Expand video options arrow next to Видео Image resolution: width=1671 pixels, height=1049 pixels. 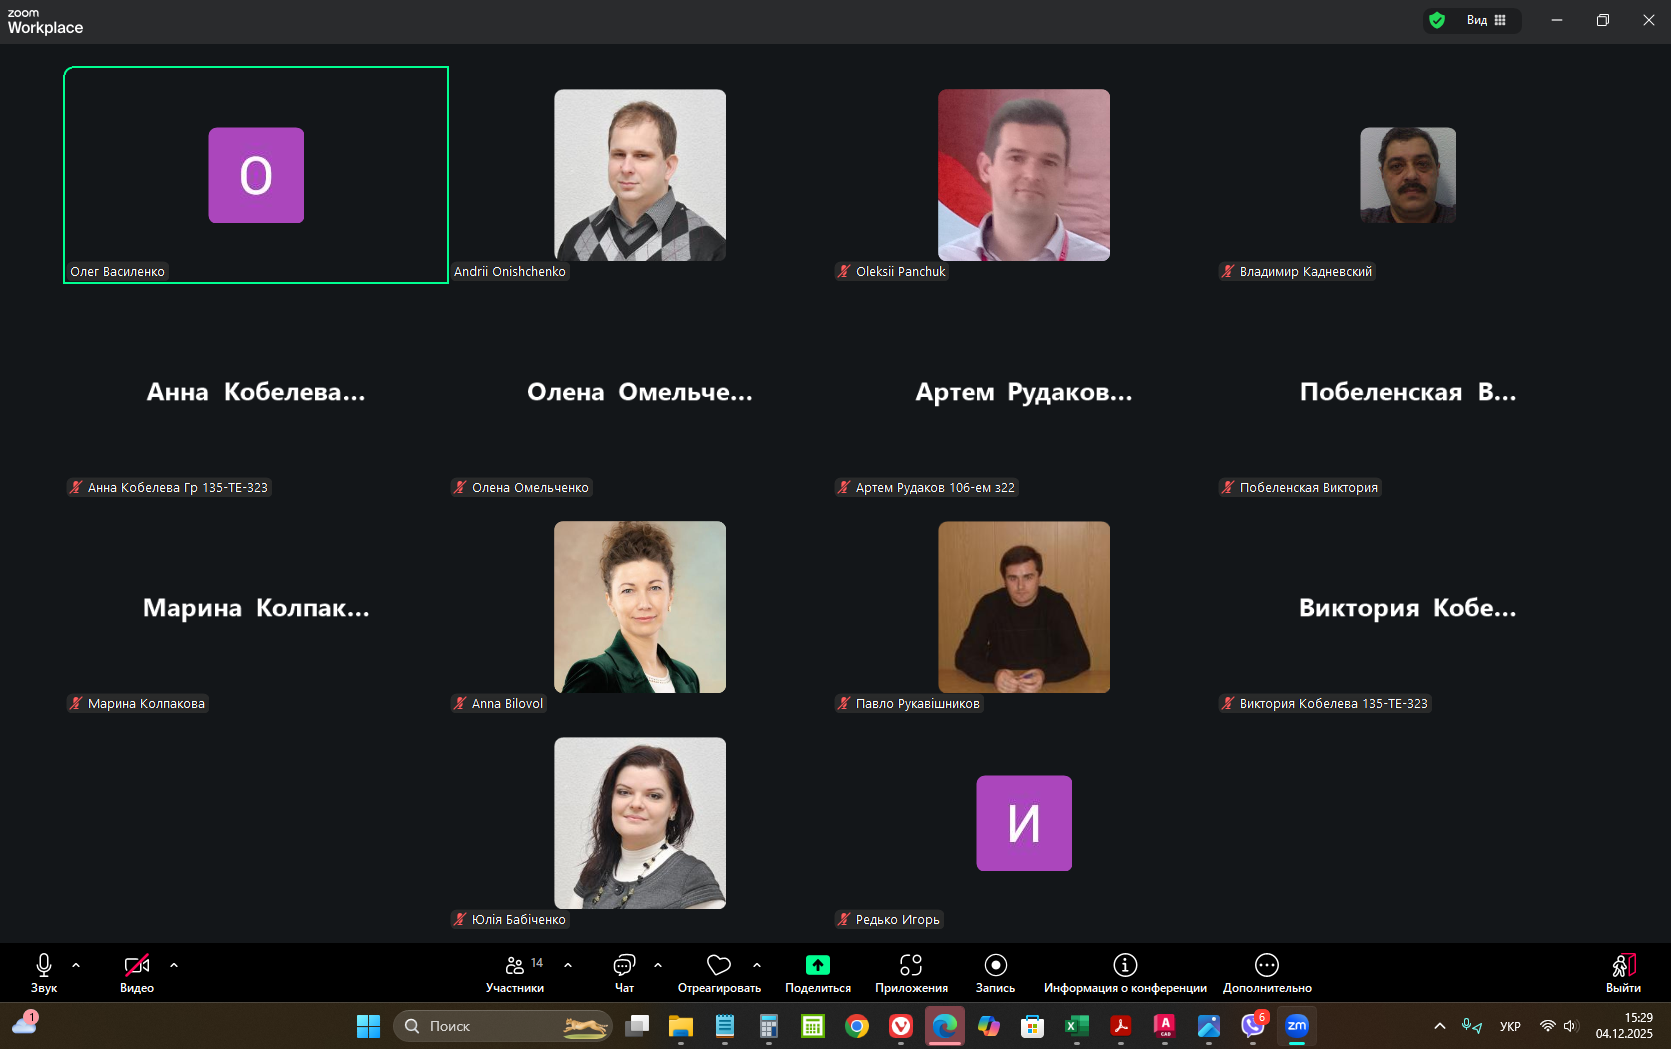click(x=174, y=965)
